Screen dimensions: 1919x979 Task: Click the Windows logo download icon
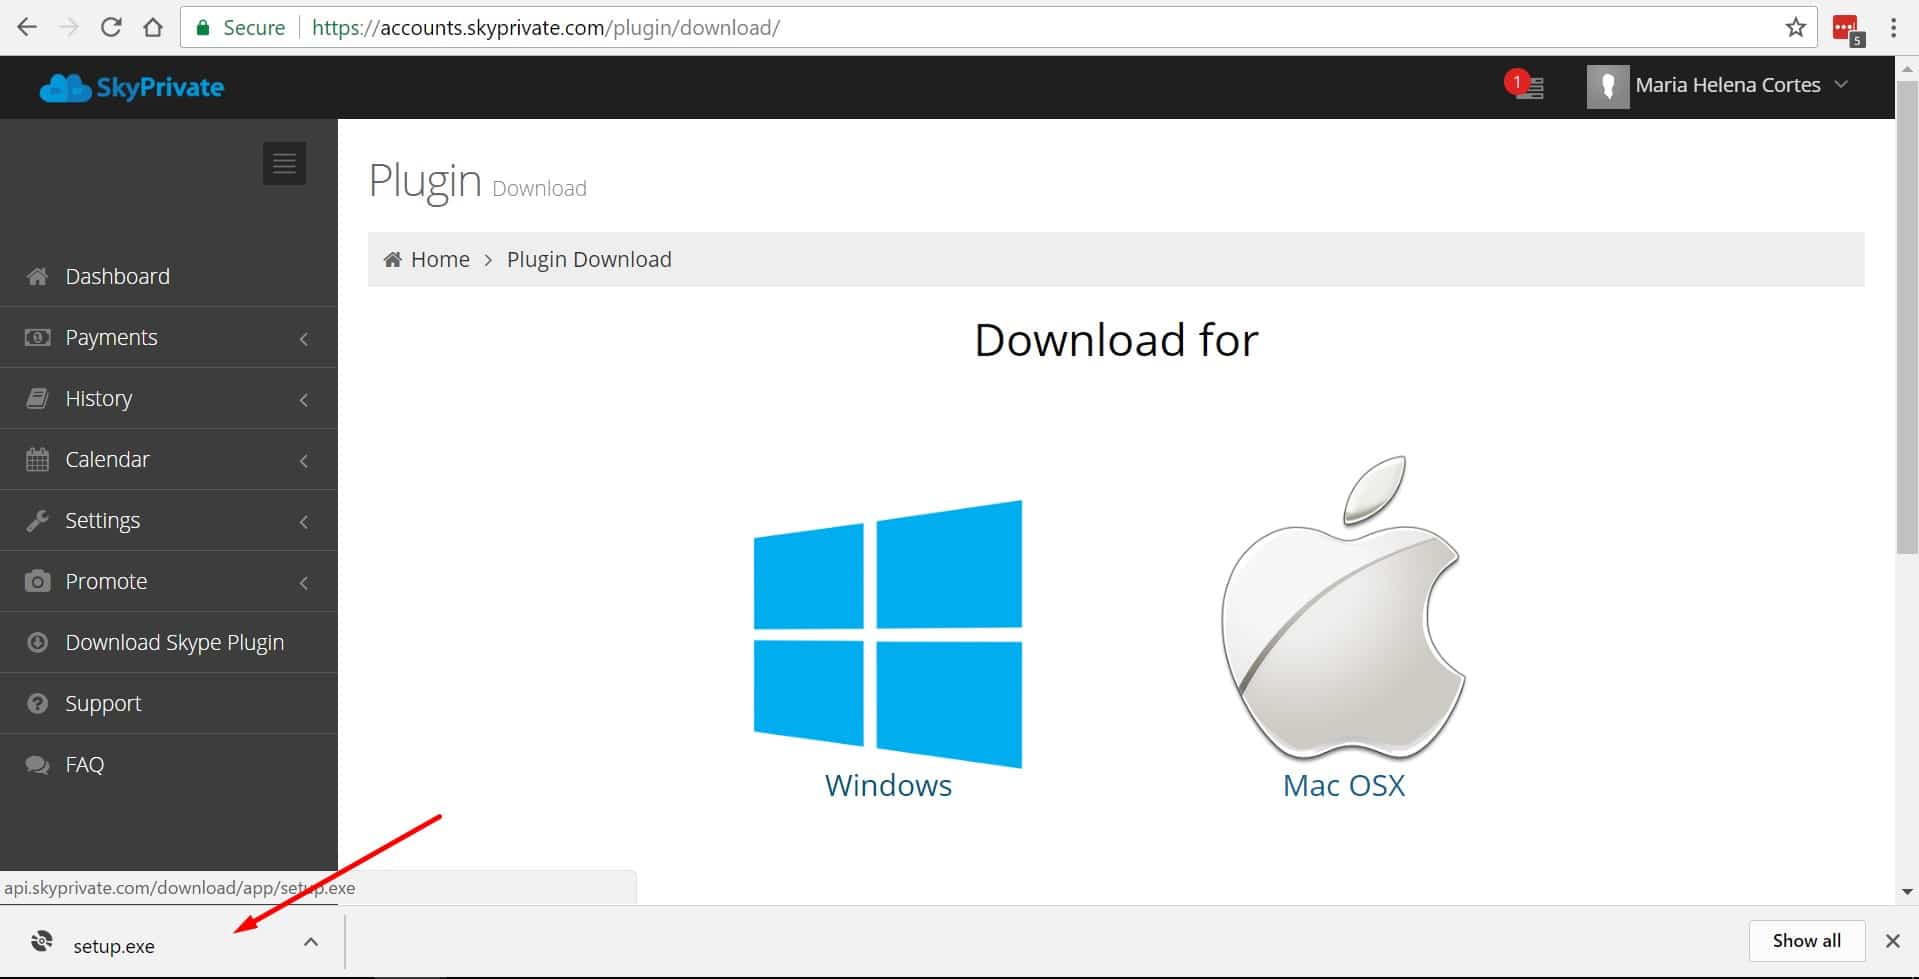[x=888, y=633]
